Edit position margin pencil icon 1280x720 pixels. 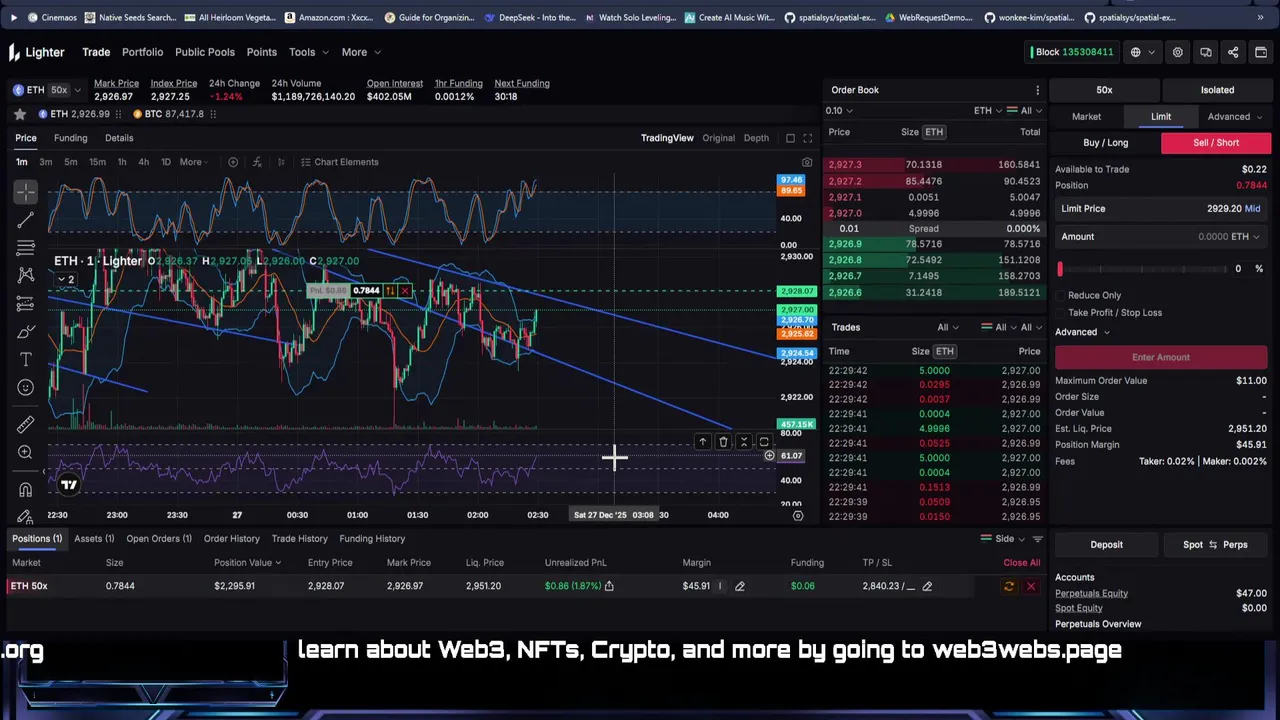point(740,586)
